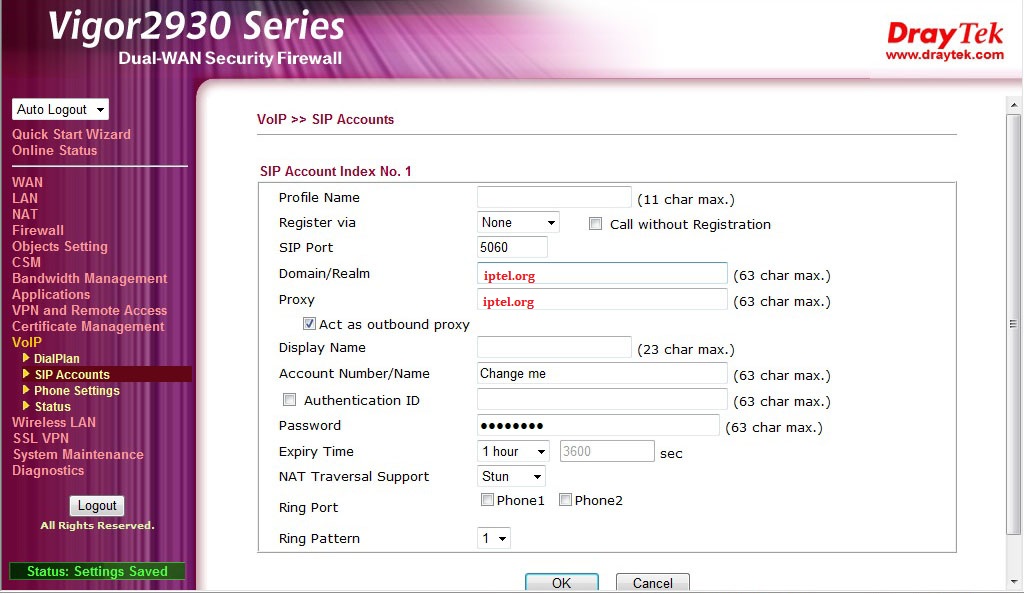Uncheck Act as outbound proxy
The width and height of the screenshot is (1024, 594).
tap(310, 324)
